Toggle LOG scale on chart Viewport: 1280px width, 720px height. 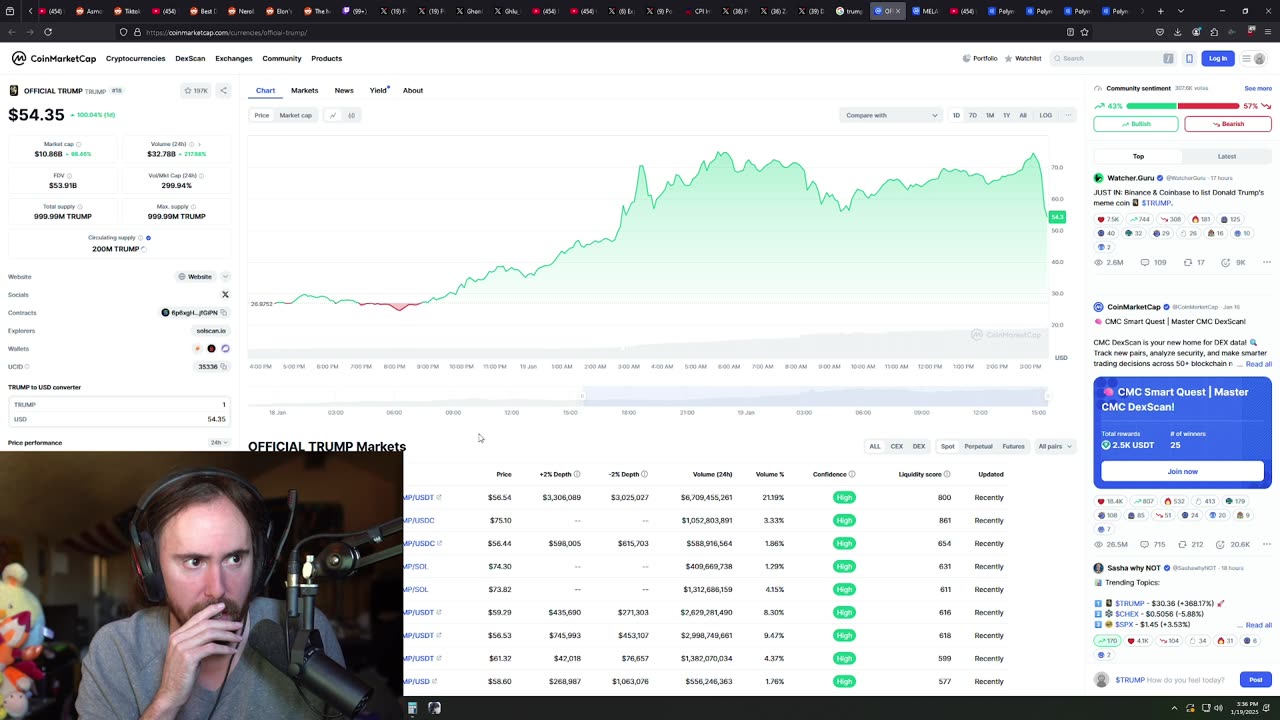click(x=1045, y=115)
